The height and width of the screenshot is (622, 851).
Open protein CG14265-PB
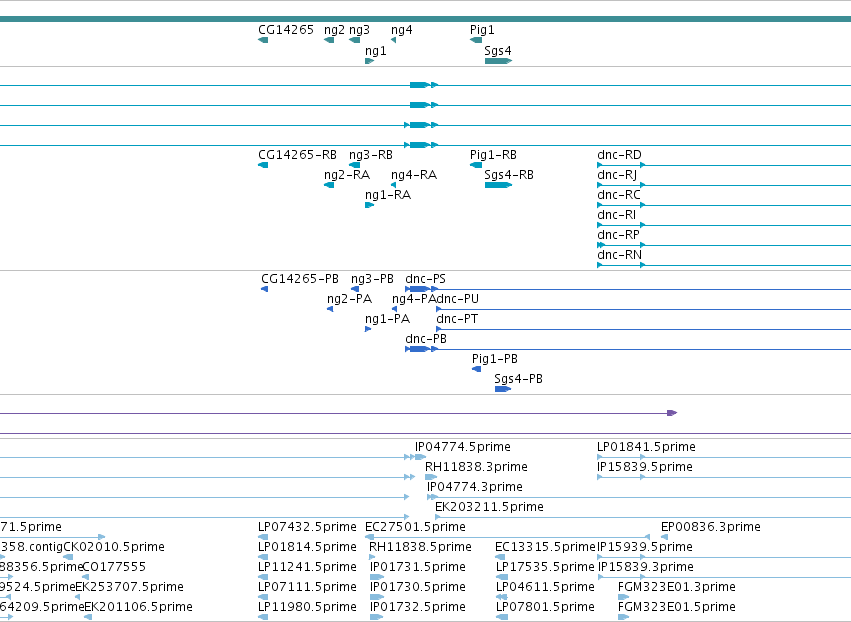click(300, 279)
